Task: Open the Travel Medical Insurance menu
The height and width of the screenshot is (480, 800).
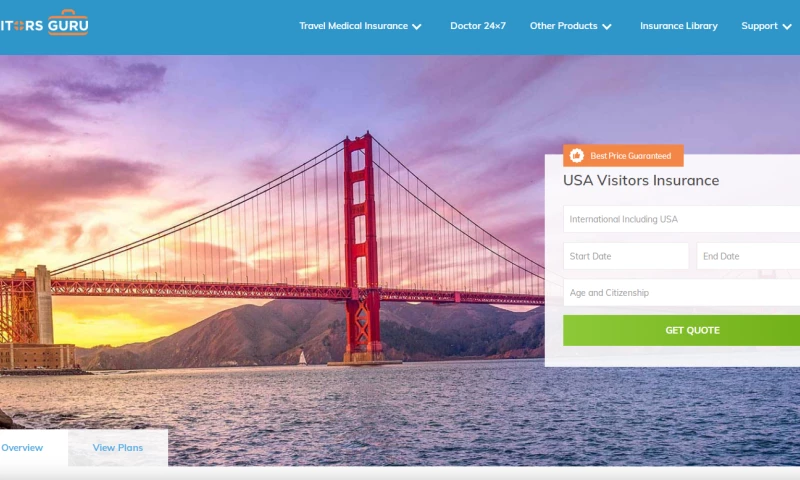Action: pyautogui.click(x=353, y=26)
